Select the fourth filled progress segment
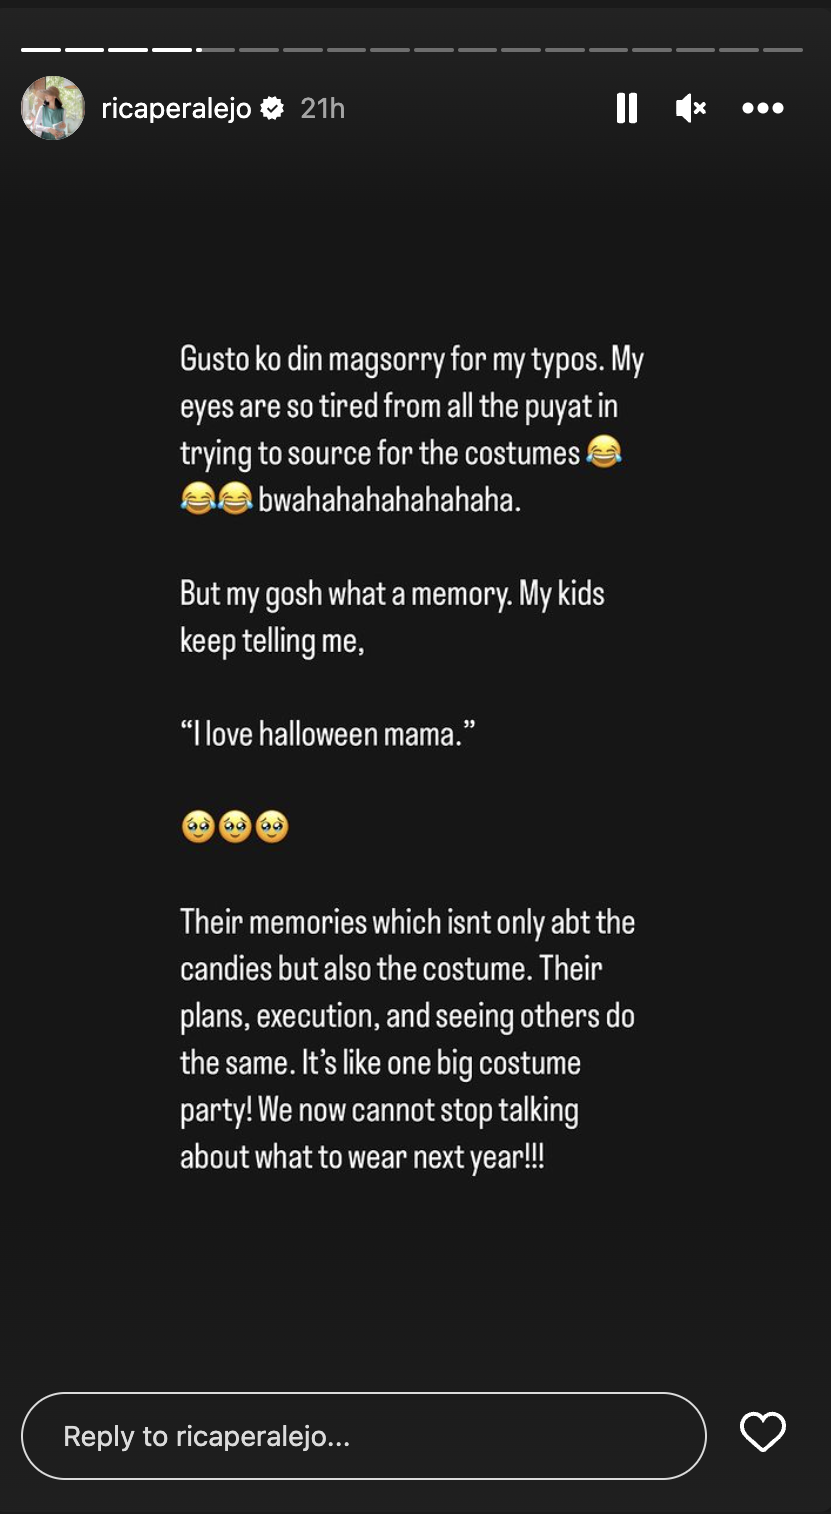Screen dimensions: 831x1514 (172, 49)
